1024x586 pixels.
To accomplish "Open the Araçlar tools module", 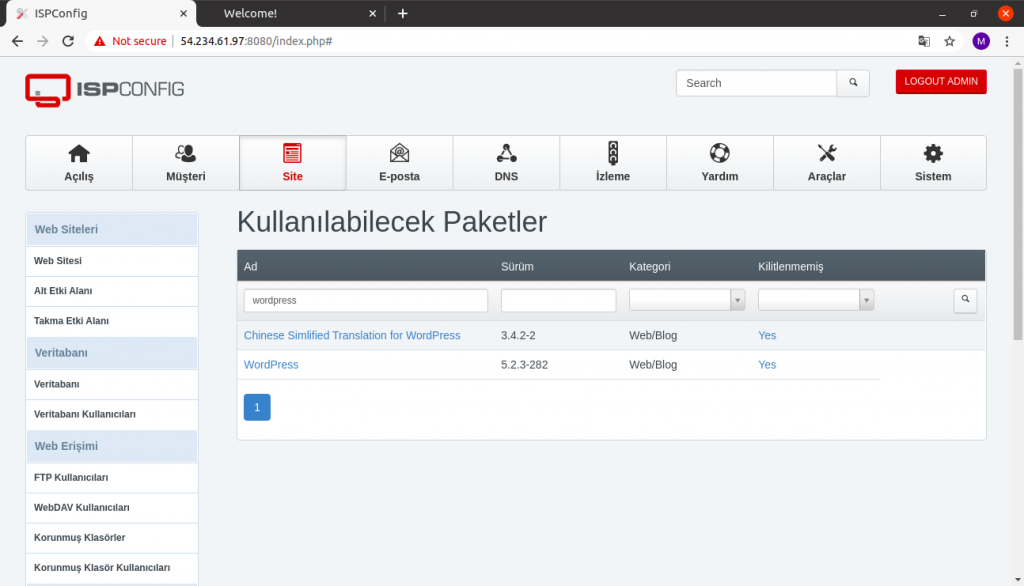I will (827, 163).
